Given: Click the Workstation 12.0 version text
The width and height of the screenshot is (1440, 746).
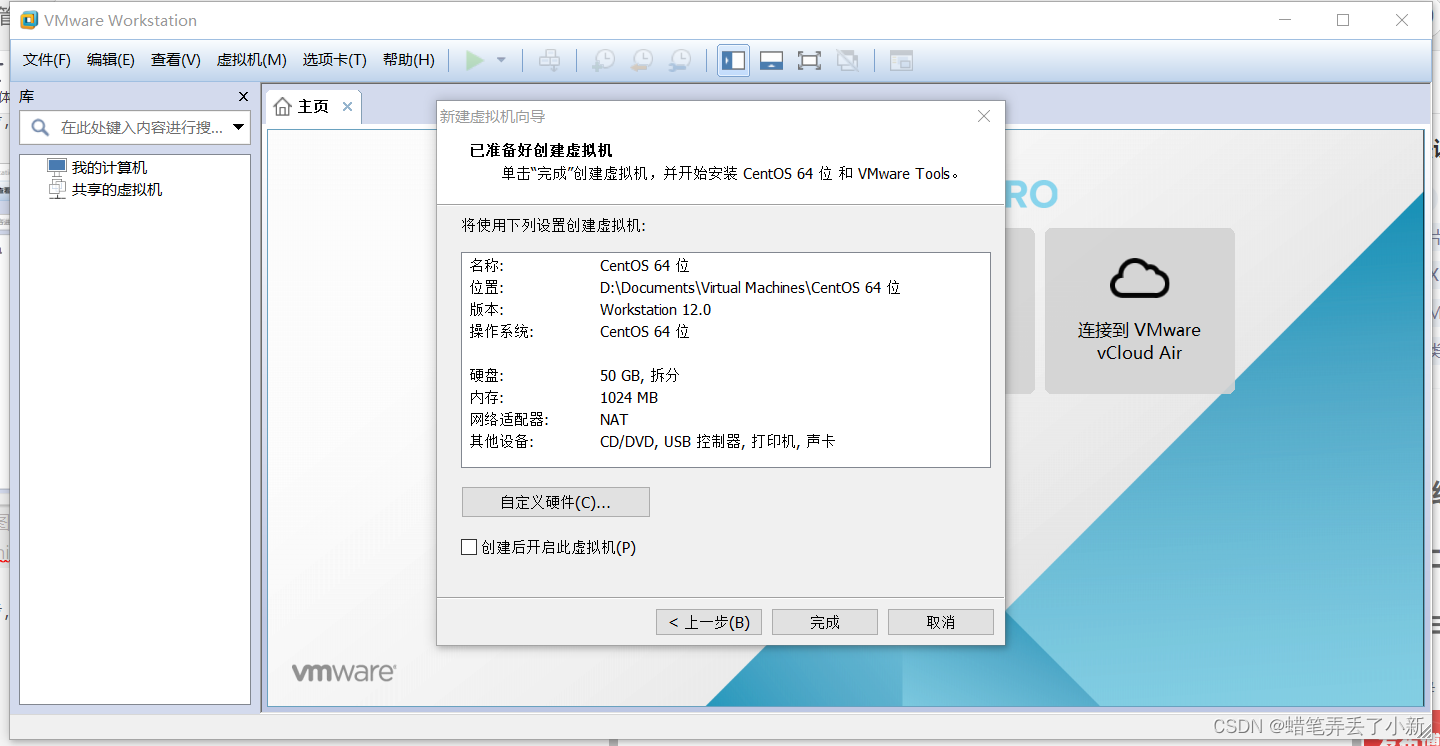Looking at the screenshot, I should point(656,310).
